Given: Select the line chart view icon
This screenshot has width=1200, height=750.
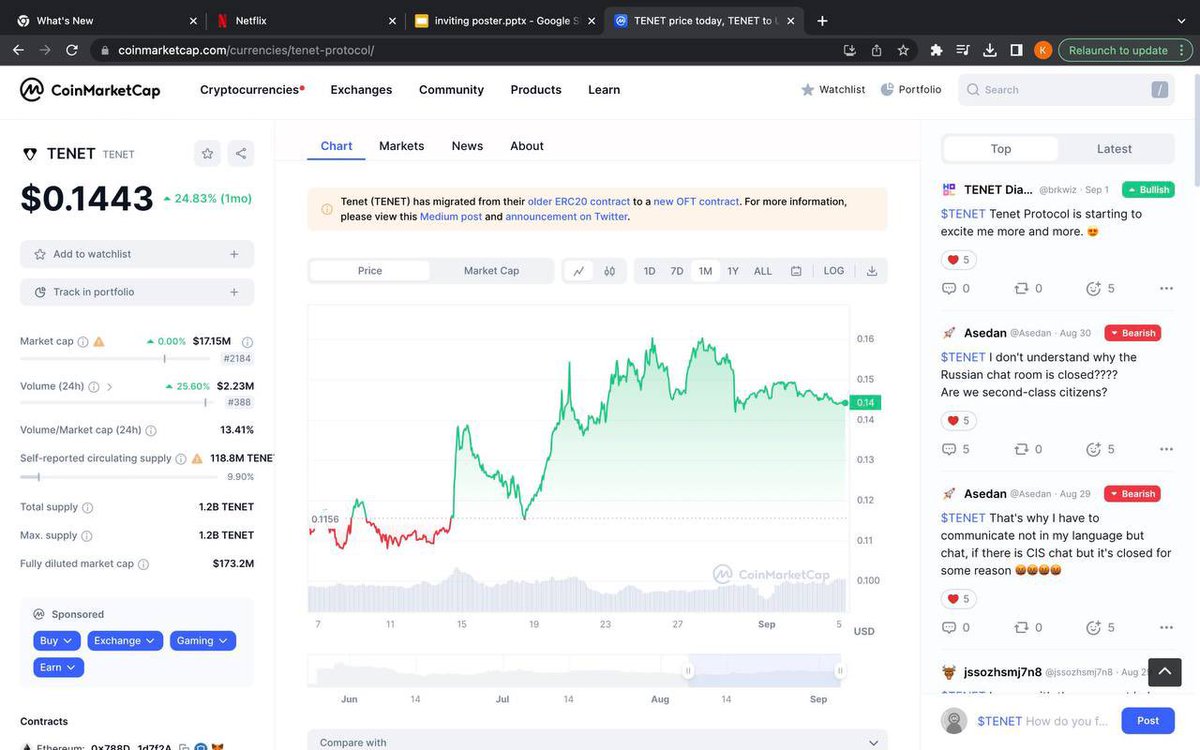Looking at the screenshot, I should tap(579, 271).
